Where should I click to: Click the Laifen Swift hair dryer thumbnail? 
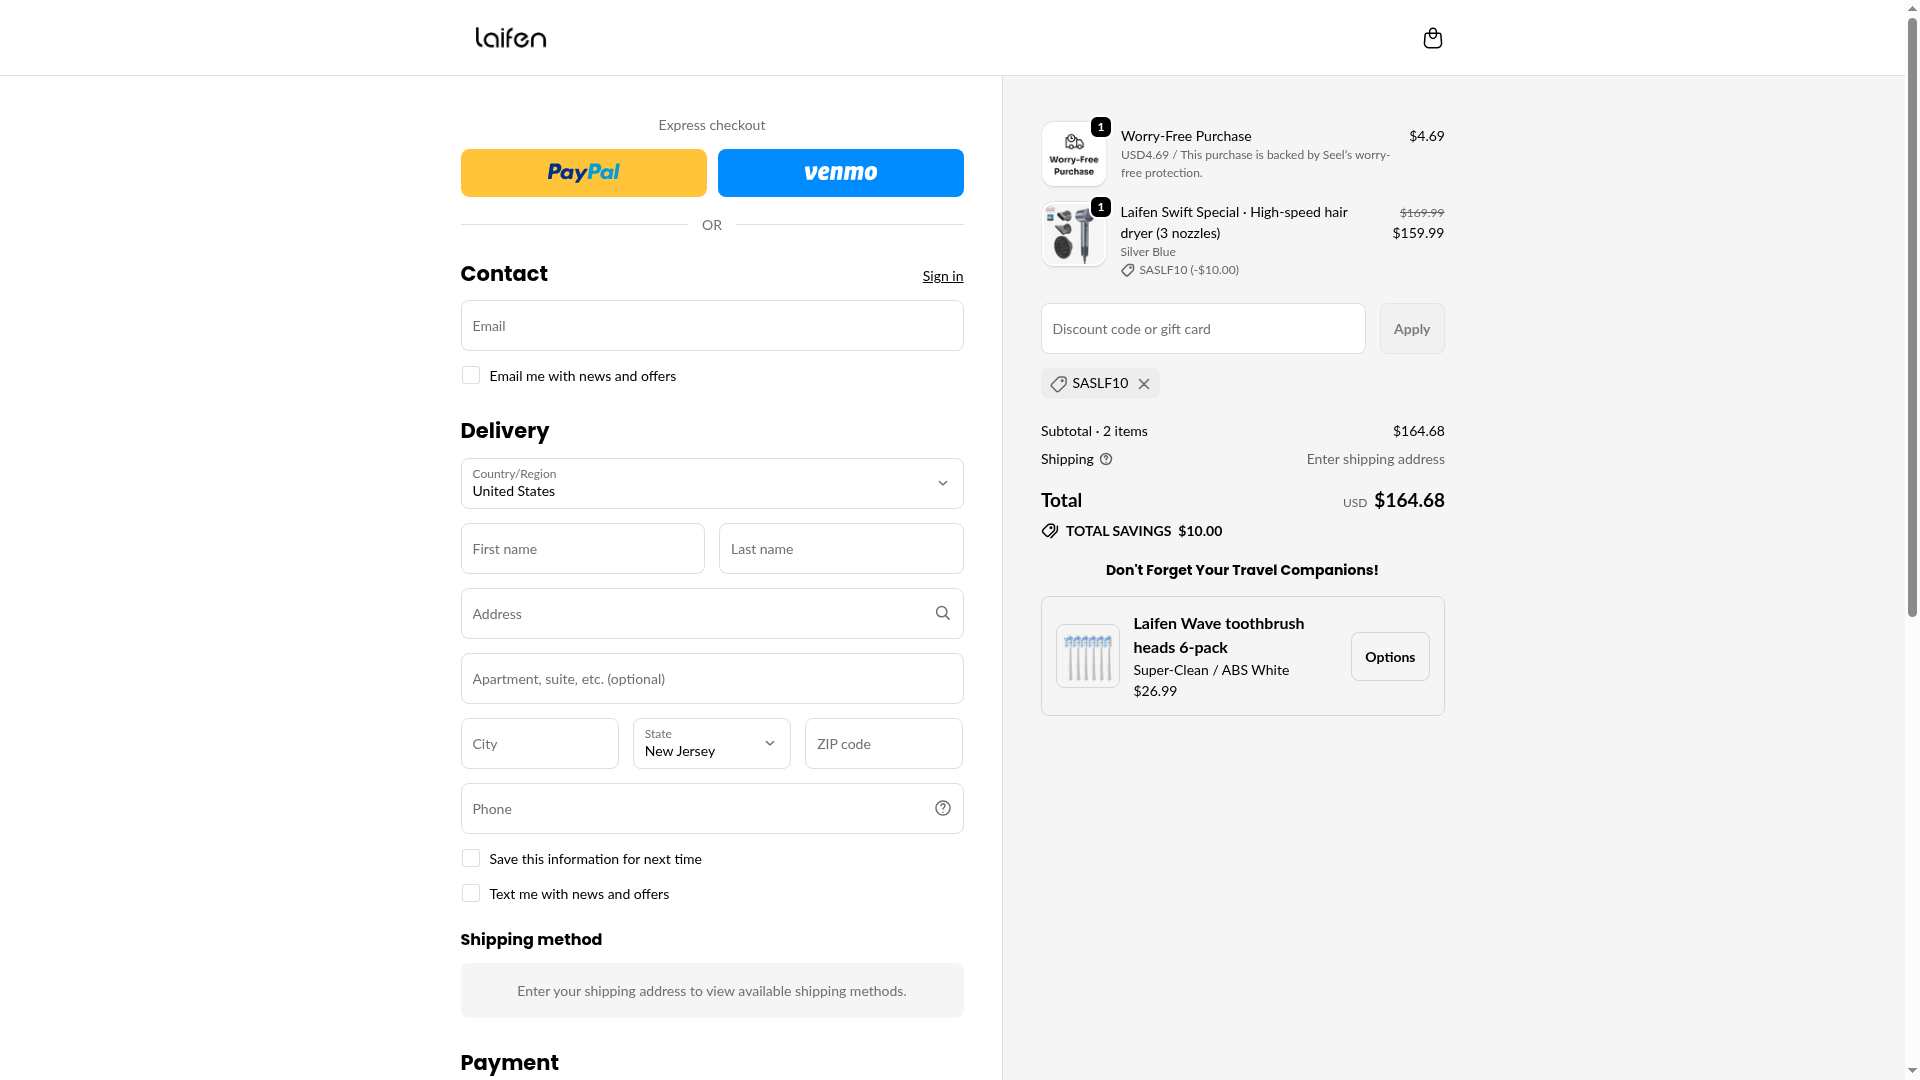(1073, 234)
